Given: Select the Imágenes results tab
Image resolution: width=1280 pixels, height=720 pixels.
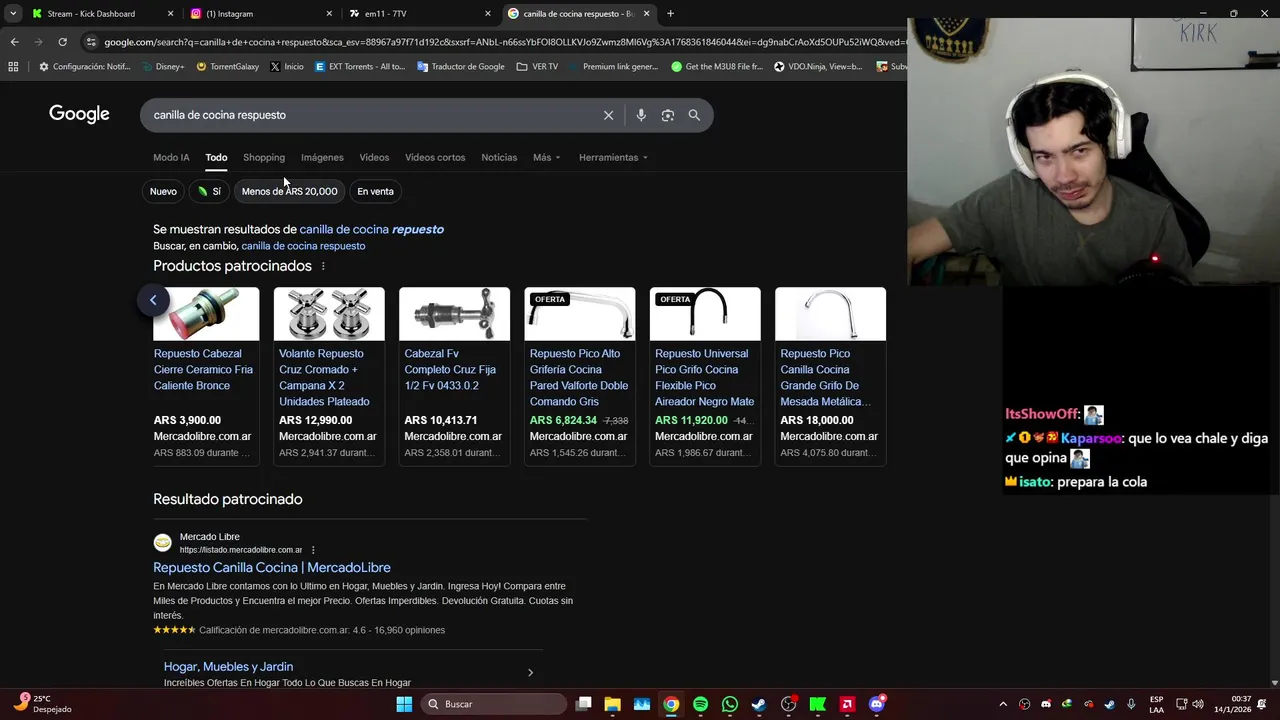Looking at the screenshot, I should [322, 157].
